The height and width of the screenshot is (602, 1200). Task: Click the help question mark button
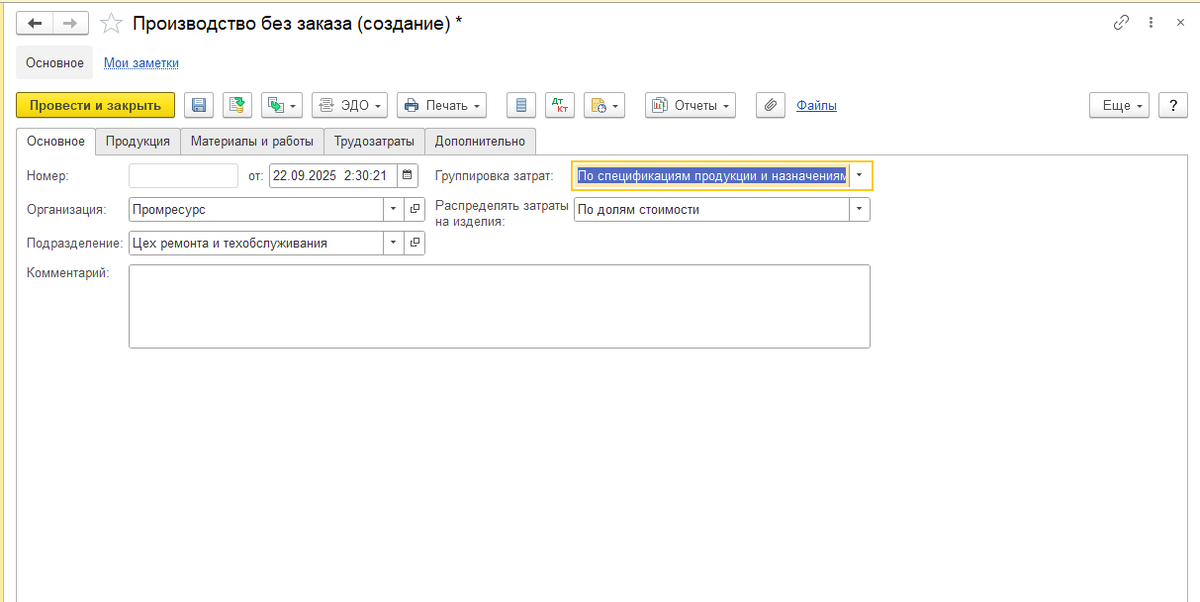(1173, 105)
